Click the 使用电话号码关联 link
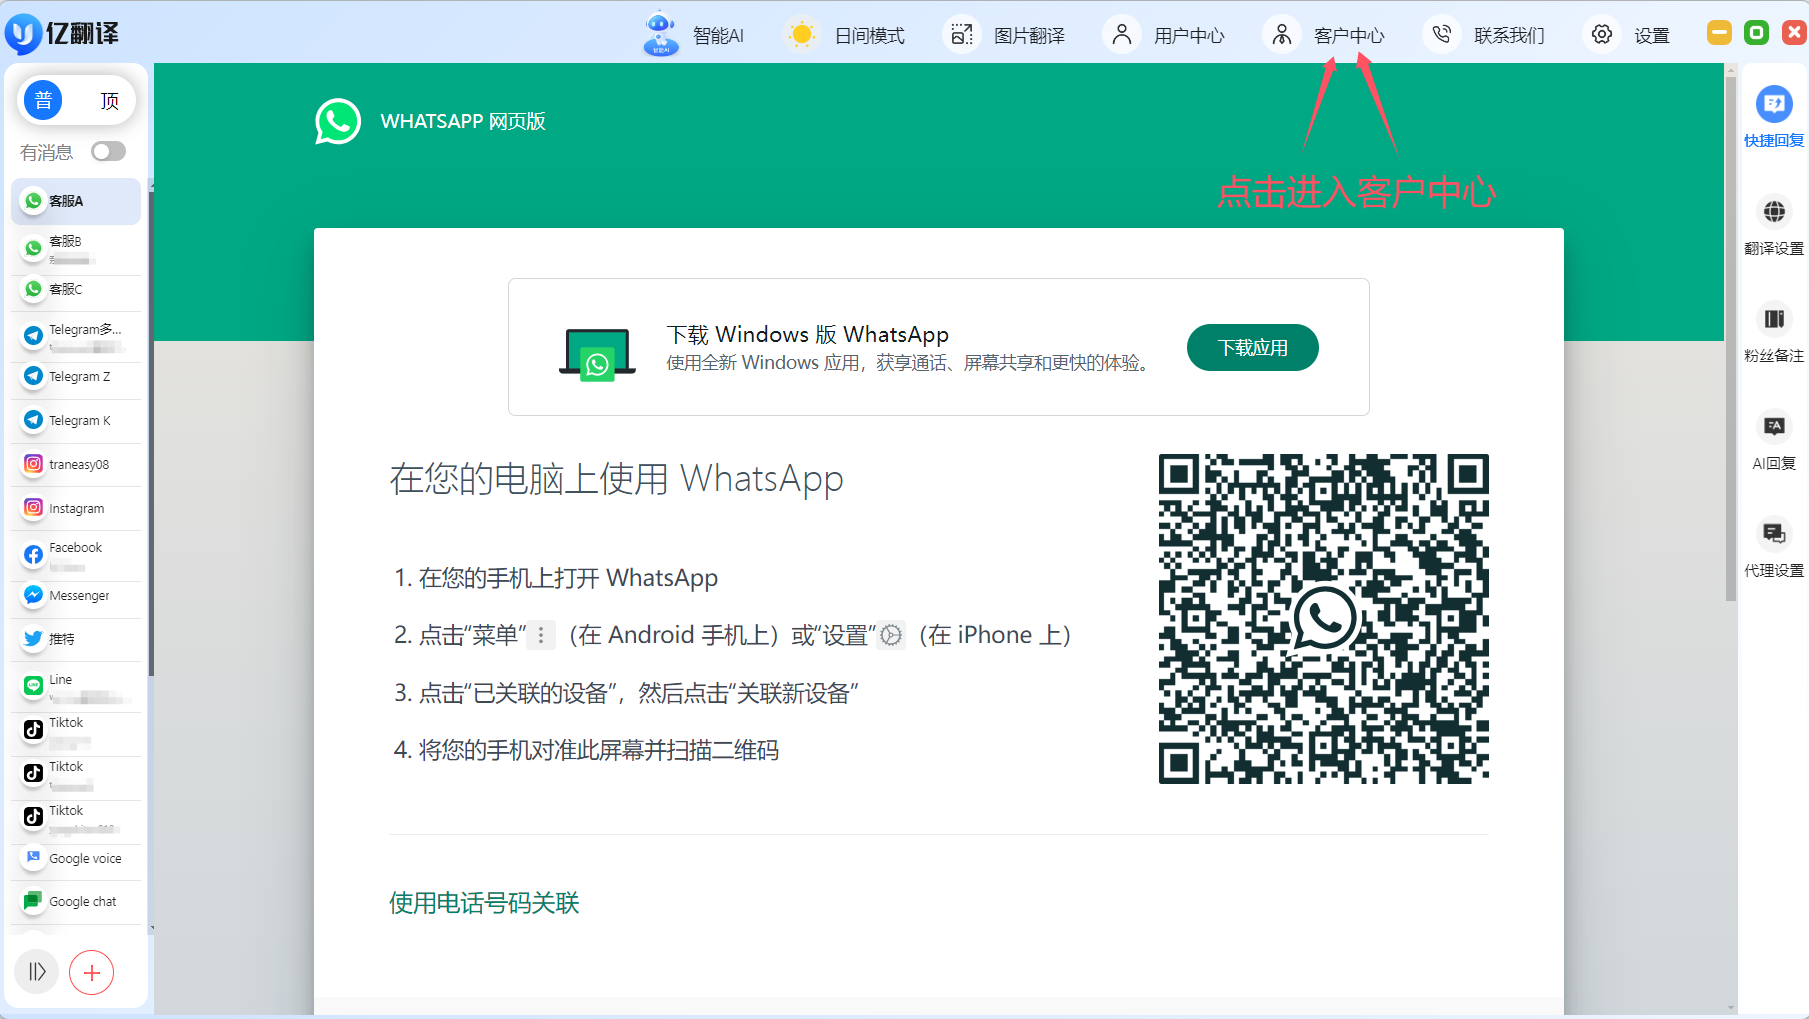Image resolution: width=1809 pixels, height=1019 pixels. pos(483,903)
